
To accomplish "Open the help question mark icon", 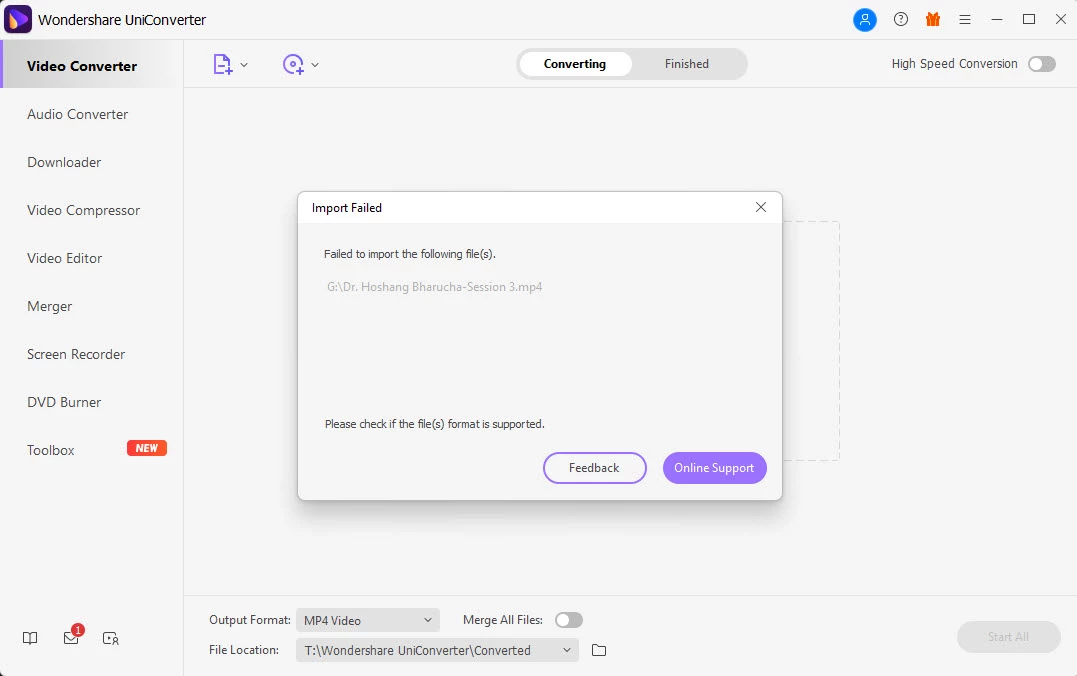I will 900,19.
